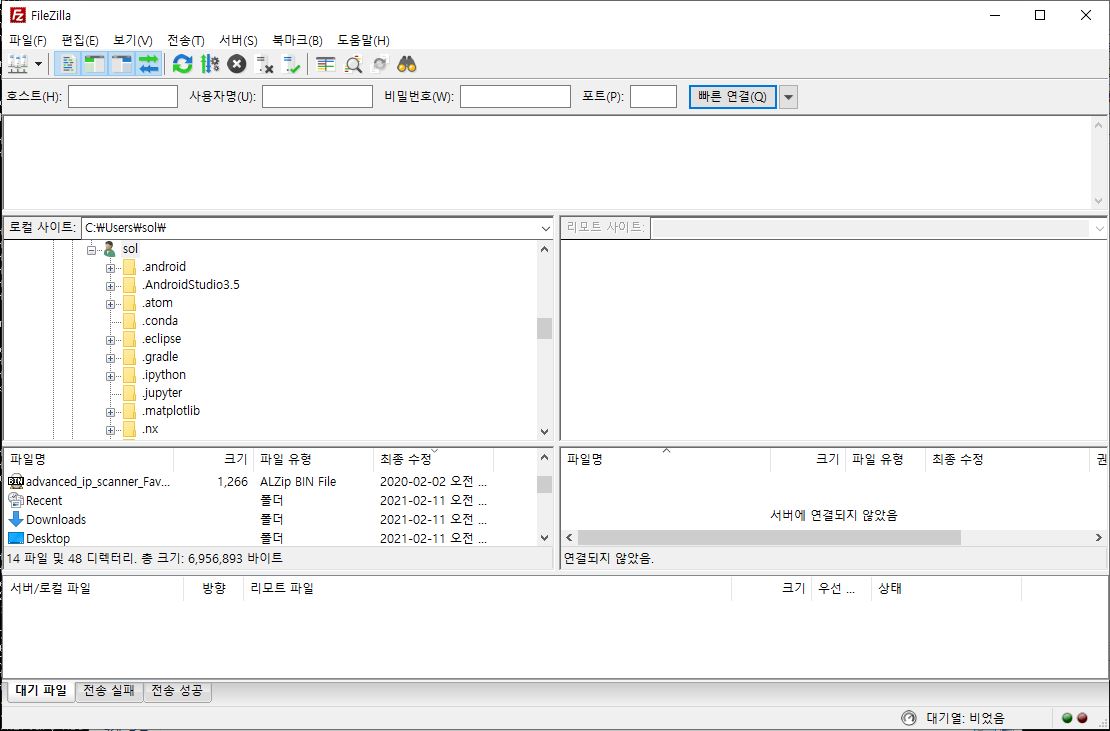Expand the .android folder tree node
This screenshot has height=731, width=1110.
click(111, 267)
